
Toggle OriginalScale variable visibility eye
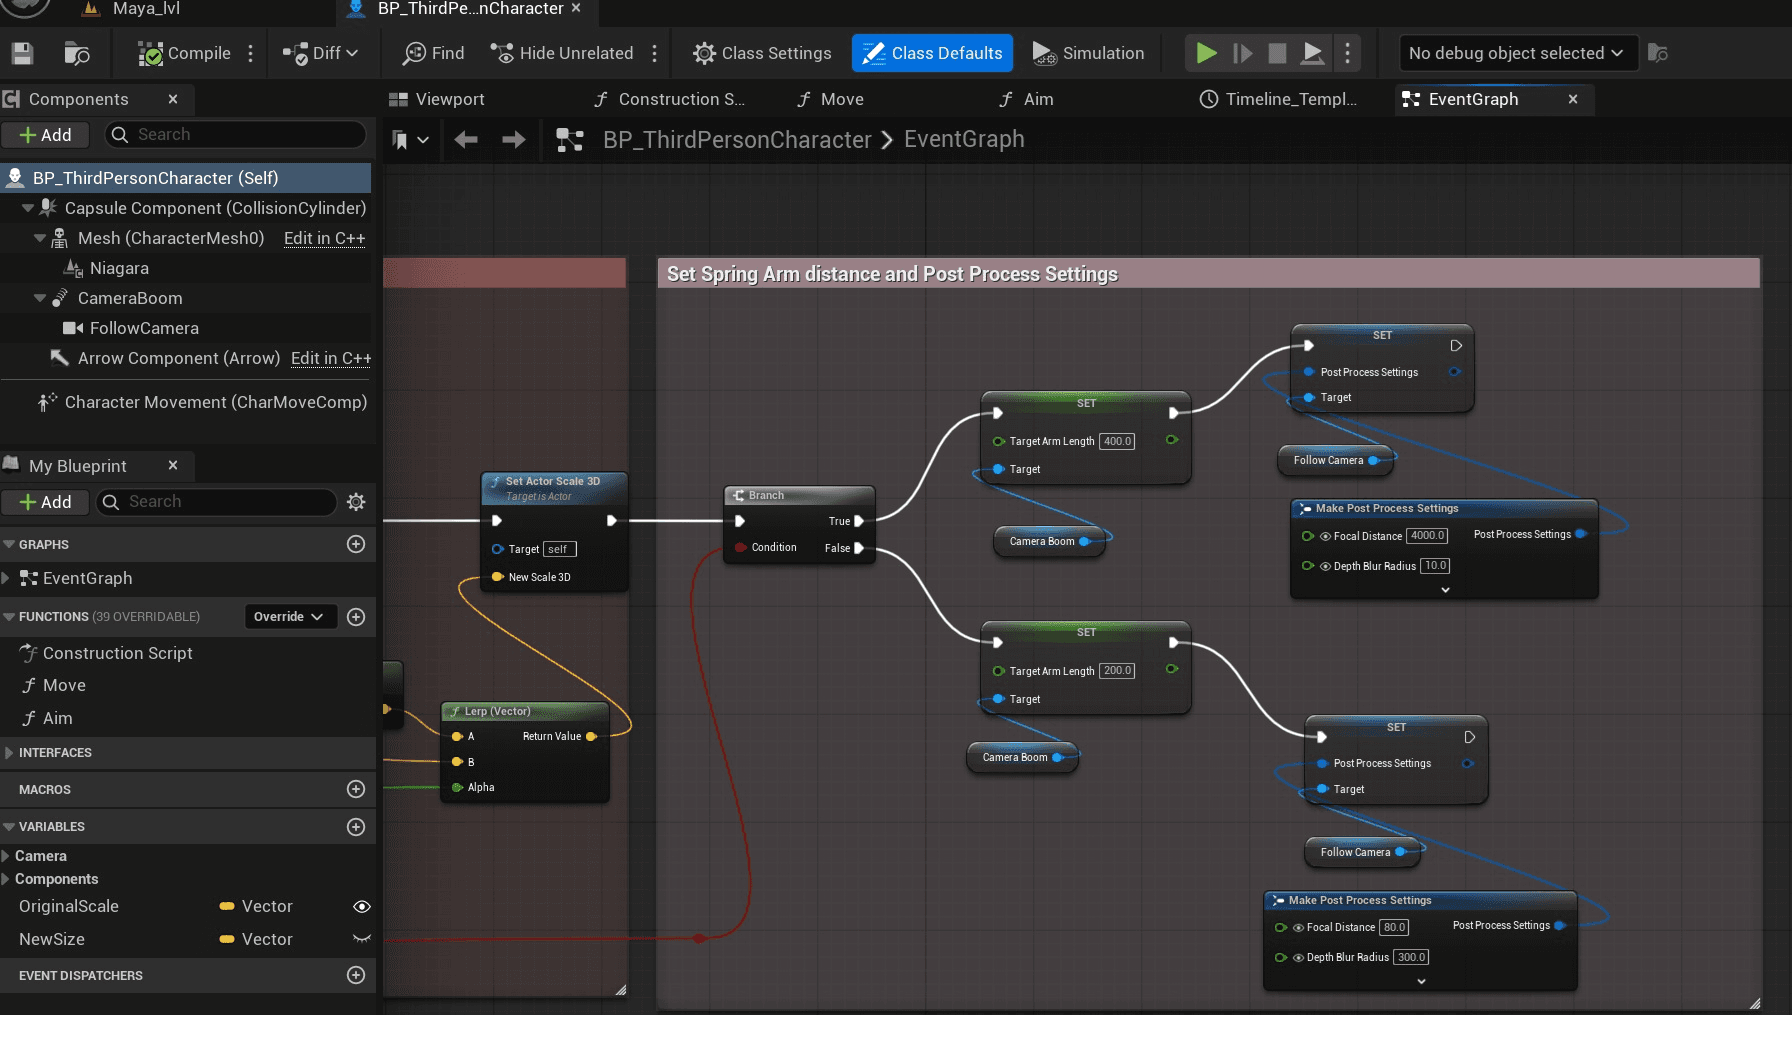coord(362,907)
